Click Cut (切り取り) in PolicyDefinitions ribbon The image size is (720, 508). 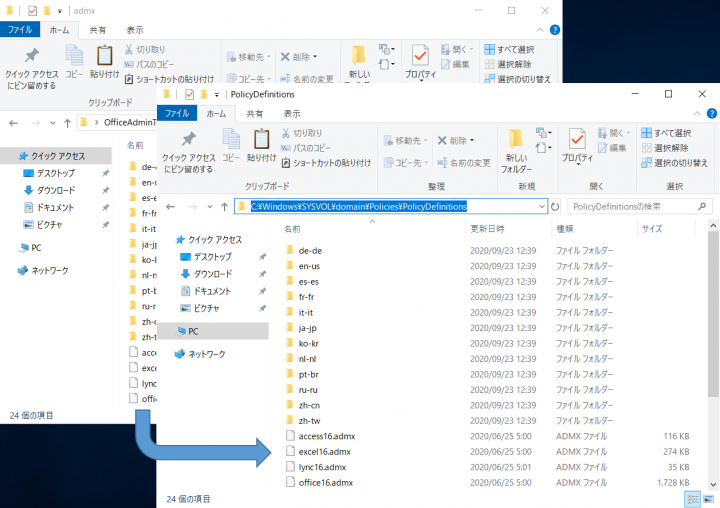click(x=302, y=133)
